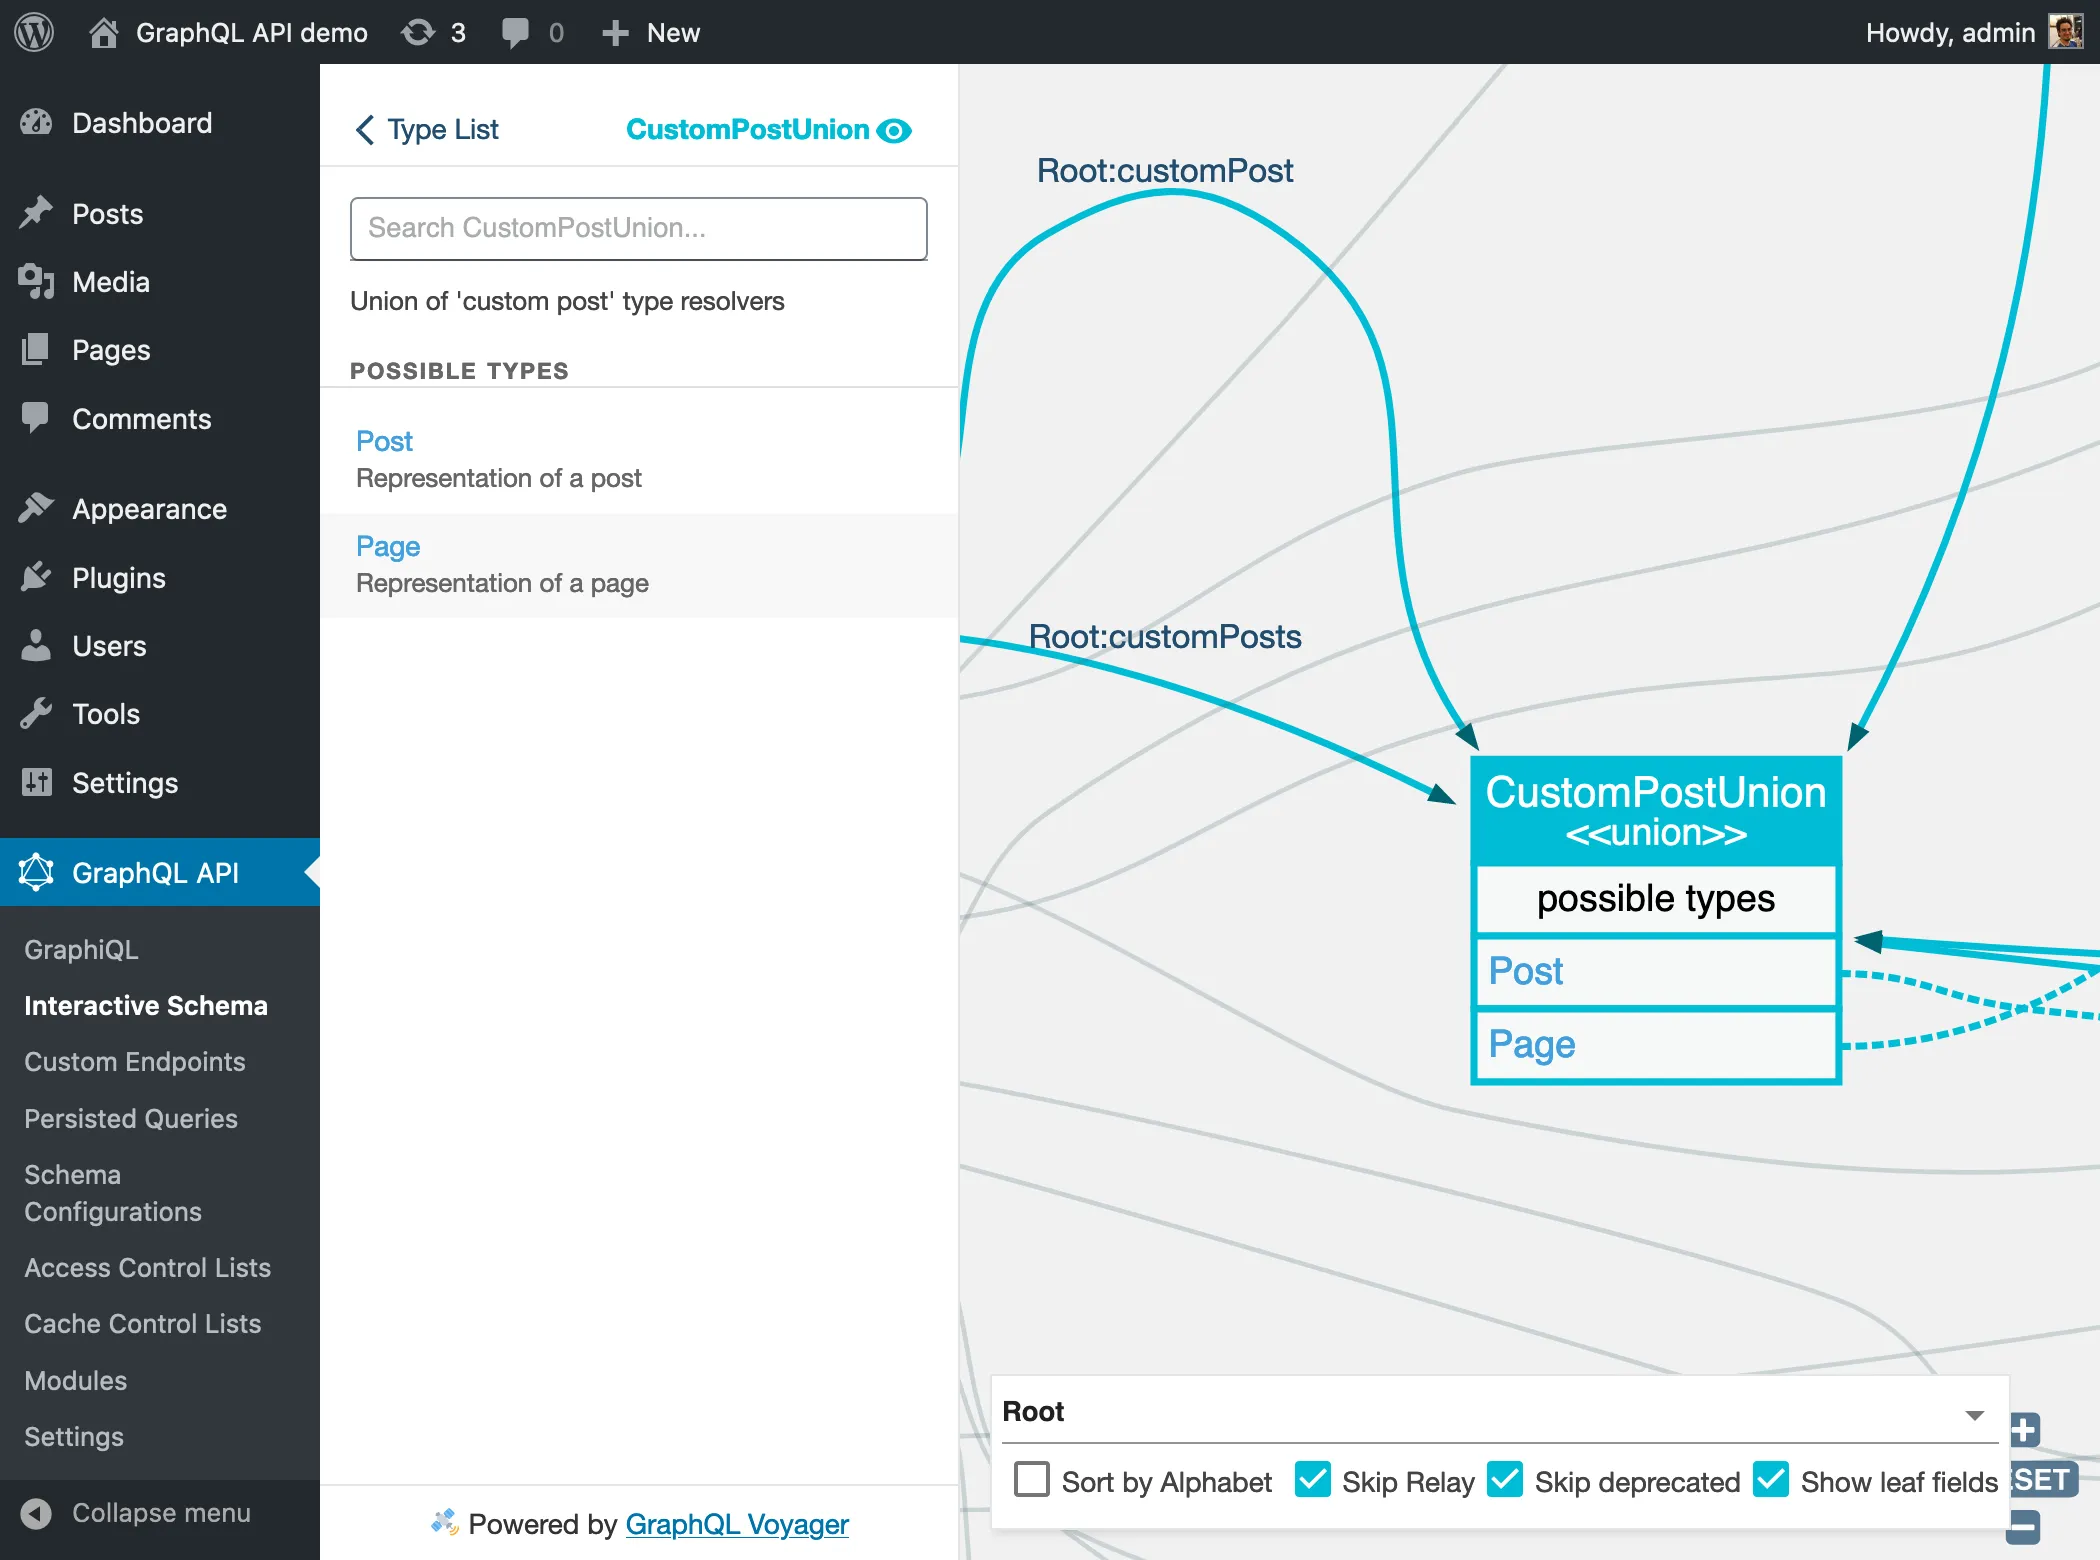2100x1560 pixels.
Task: Click the updates count 3
Action: click(x=458, y=33)
